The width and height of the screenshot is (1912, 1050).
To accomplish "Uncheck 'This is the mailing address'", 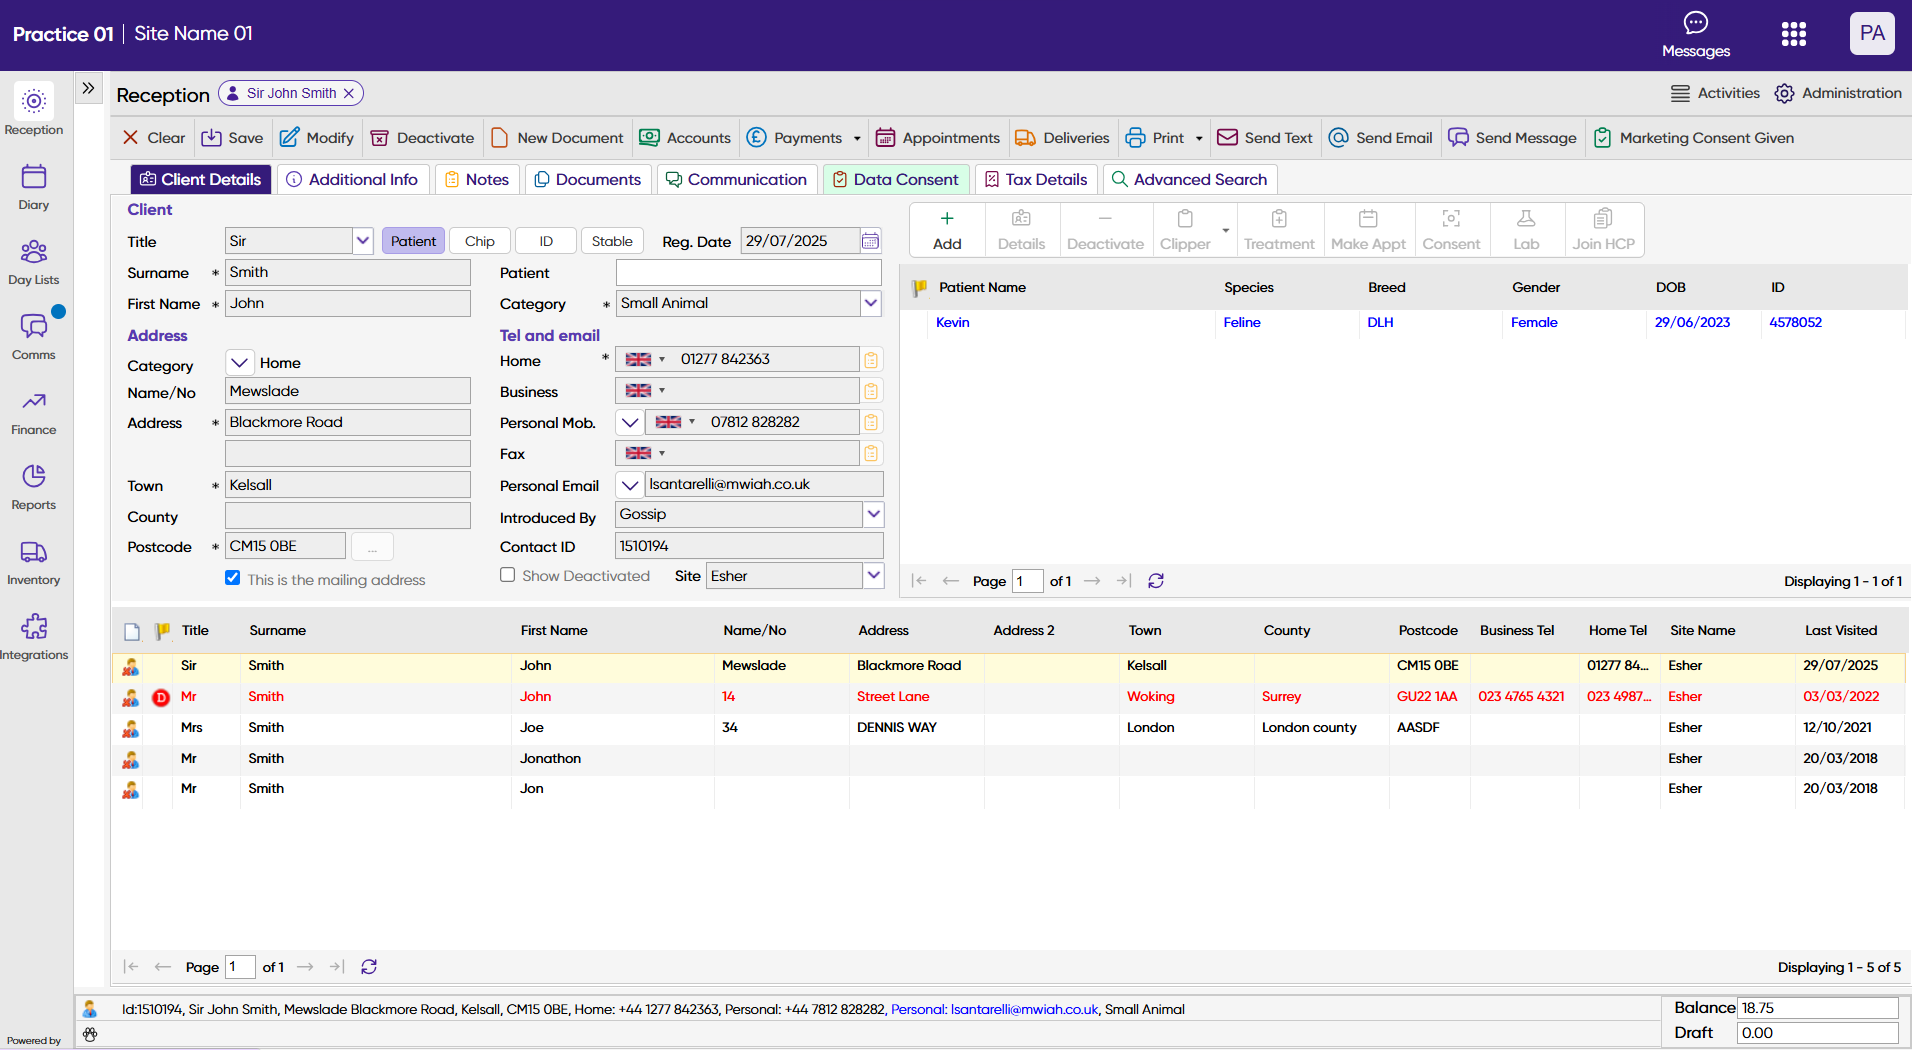I will (233, 578).
